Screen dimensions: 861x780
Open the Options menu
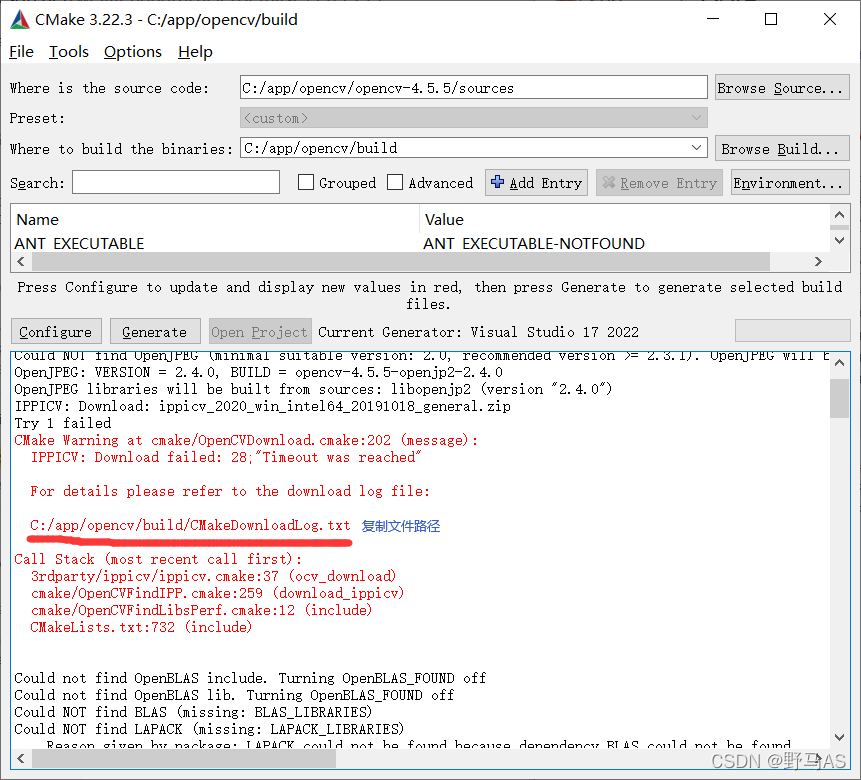(133, 52)
